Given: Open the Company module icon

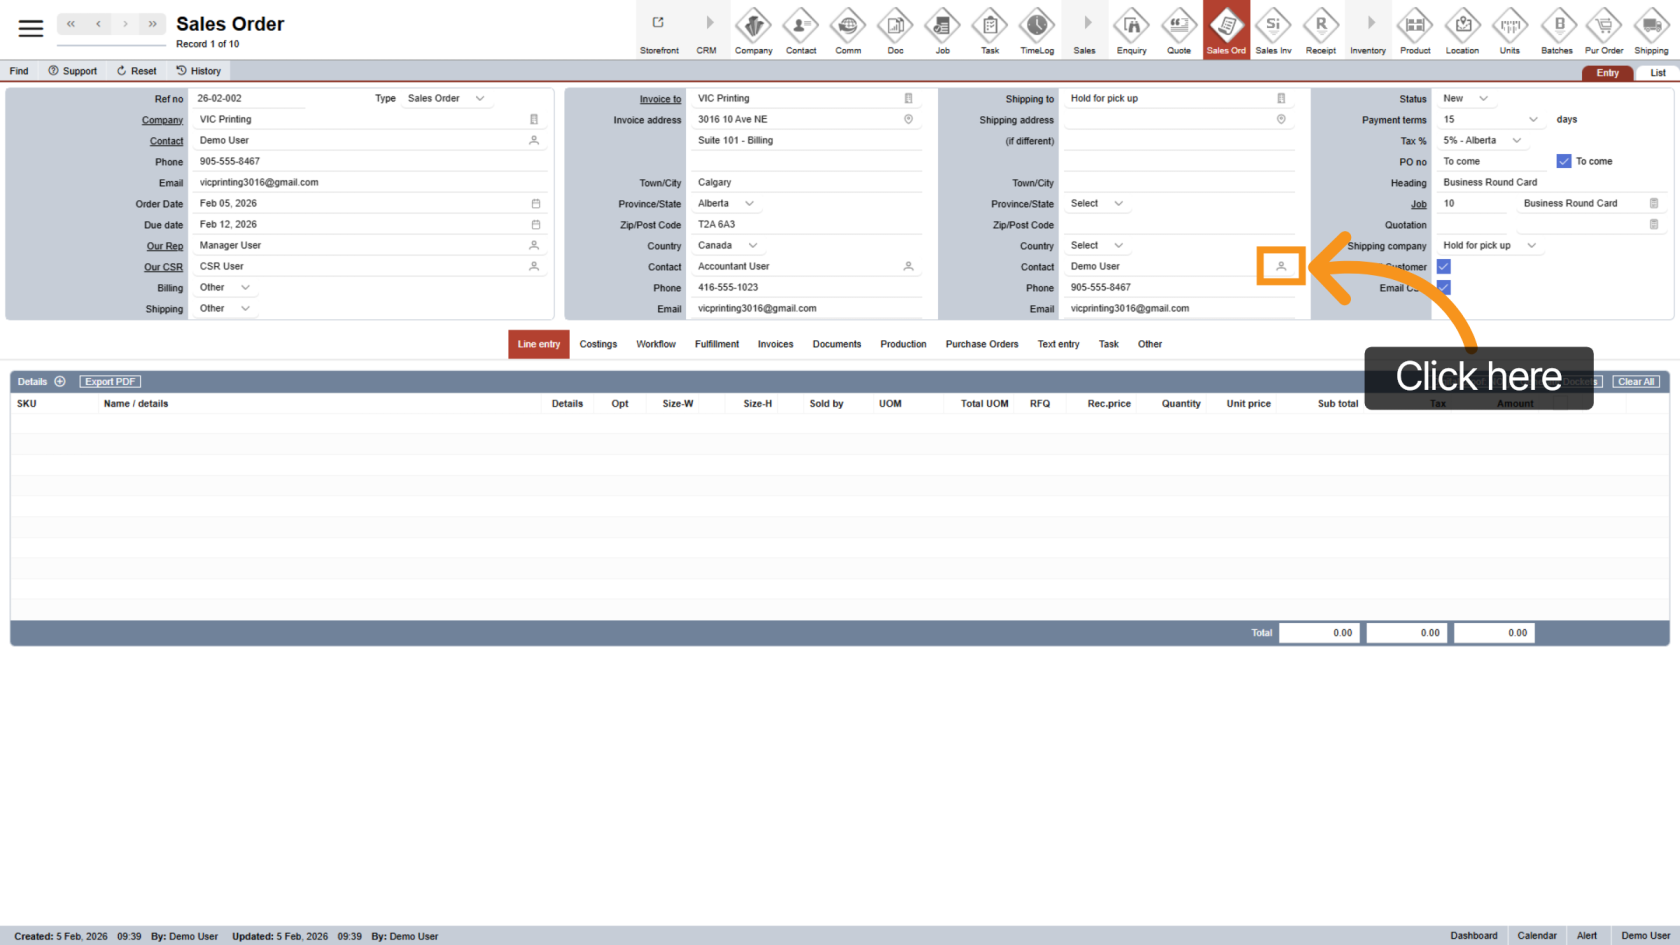Looking at the screenshot, I should click(x=753, y=26).
